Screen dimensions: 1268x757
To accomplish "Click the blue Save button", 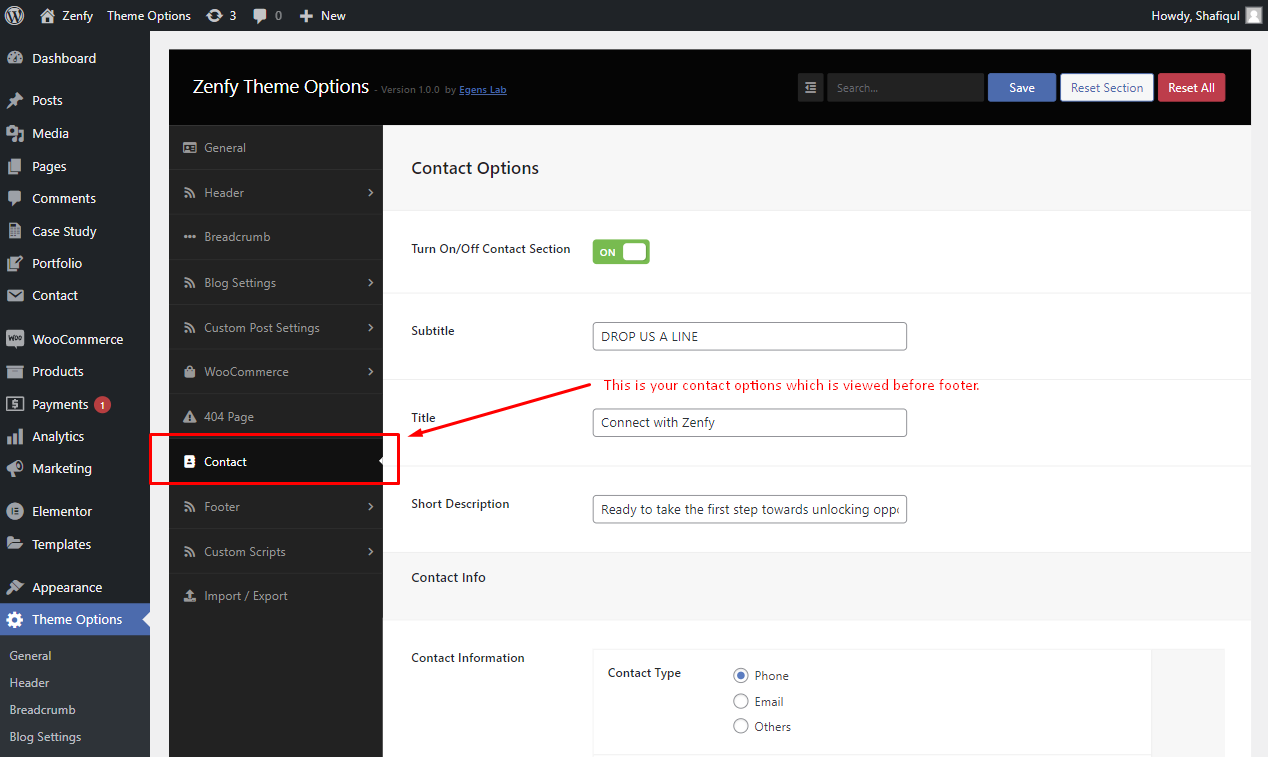I will click(x=1022, y=88).
